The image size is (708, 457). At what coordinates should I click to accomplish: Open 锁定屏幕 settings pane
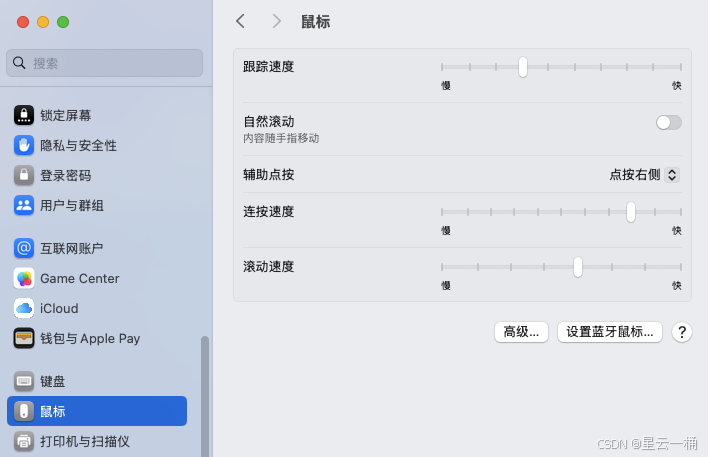[97, 115]
